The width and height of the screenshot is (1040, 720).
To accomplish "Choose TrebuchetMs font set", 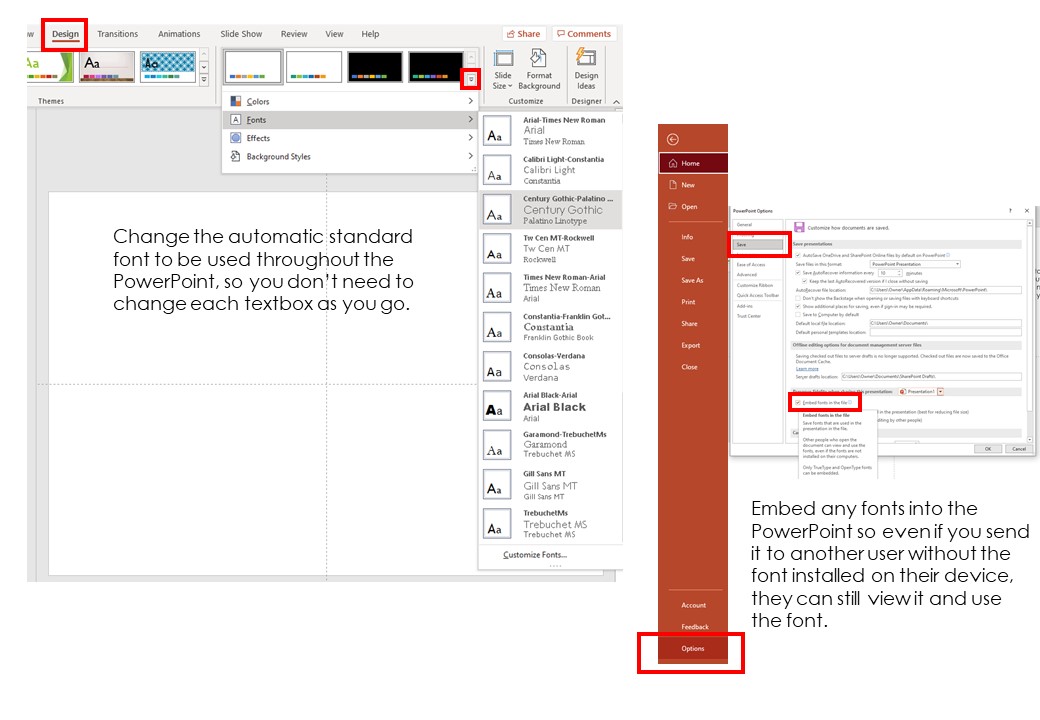I will [551, 524].
